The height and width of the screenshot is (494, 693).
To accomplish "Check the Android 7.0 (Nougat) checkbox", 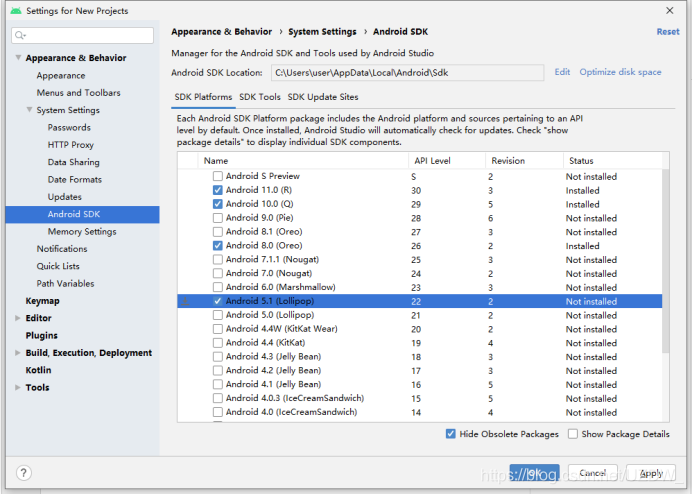I will pyautogui.click(x=217, y=274).
